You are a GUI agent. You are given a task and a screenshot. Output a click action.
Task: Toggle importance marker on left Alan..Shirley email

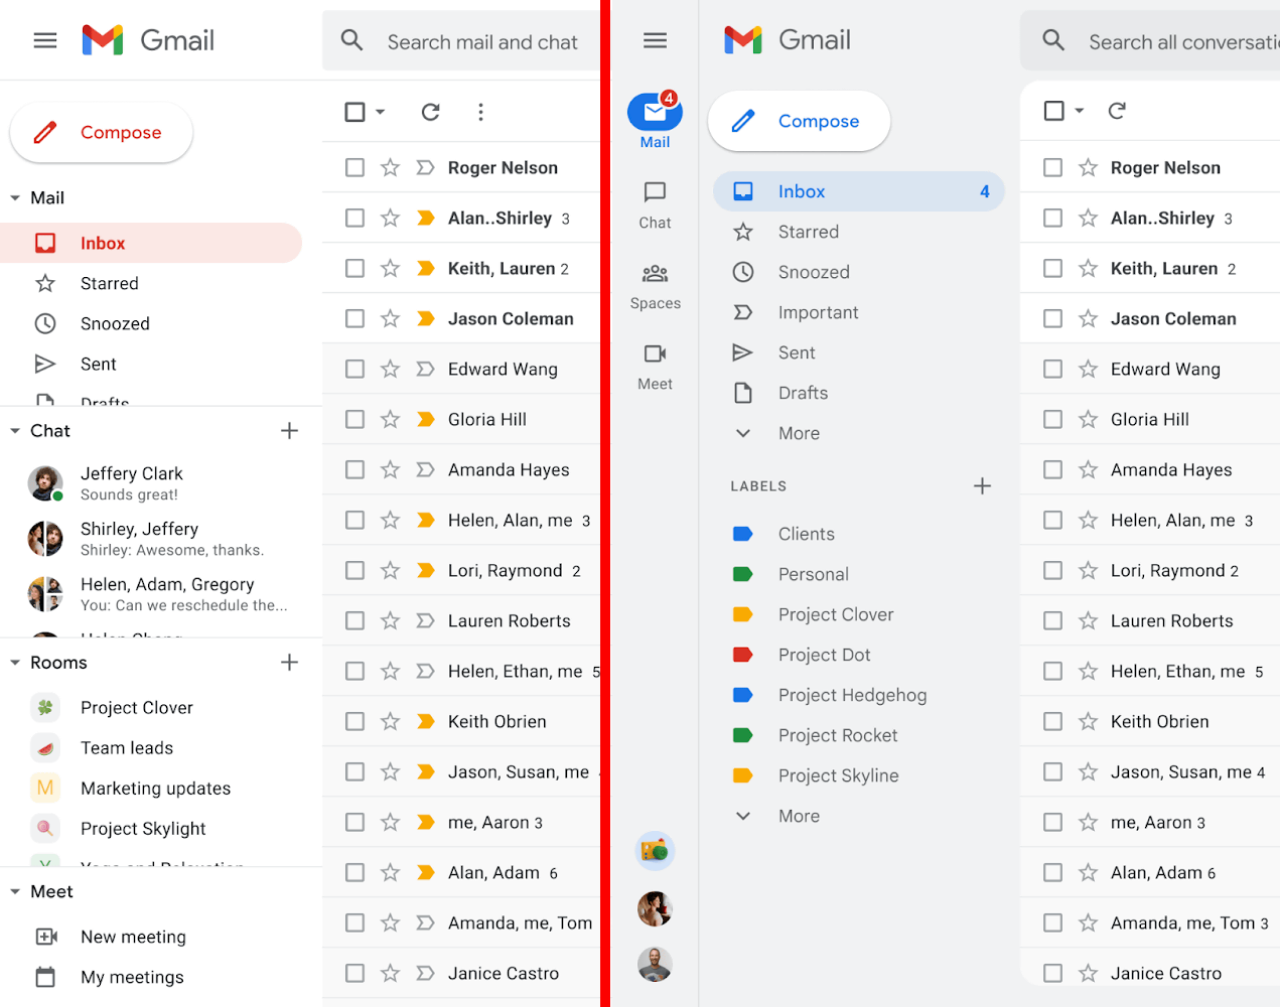[x=426, y=218]
